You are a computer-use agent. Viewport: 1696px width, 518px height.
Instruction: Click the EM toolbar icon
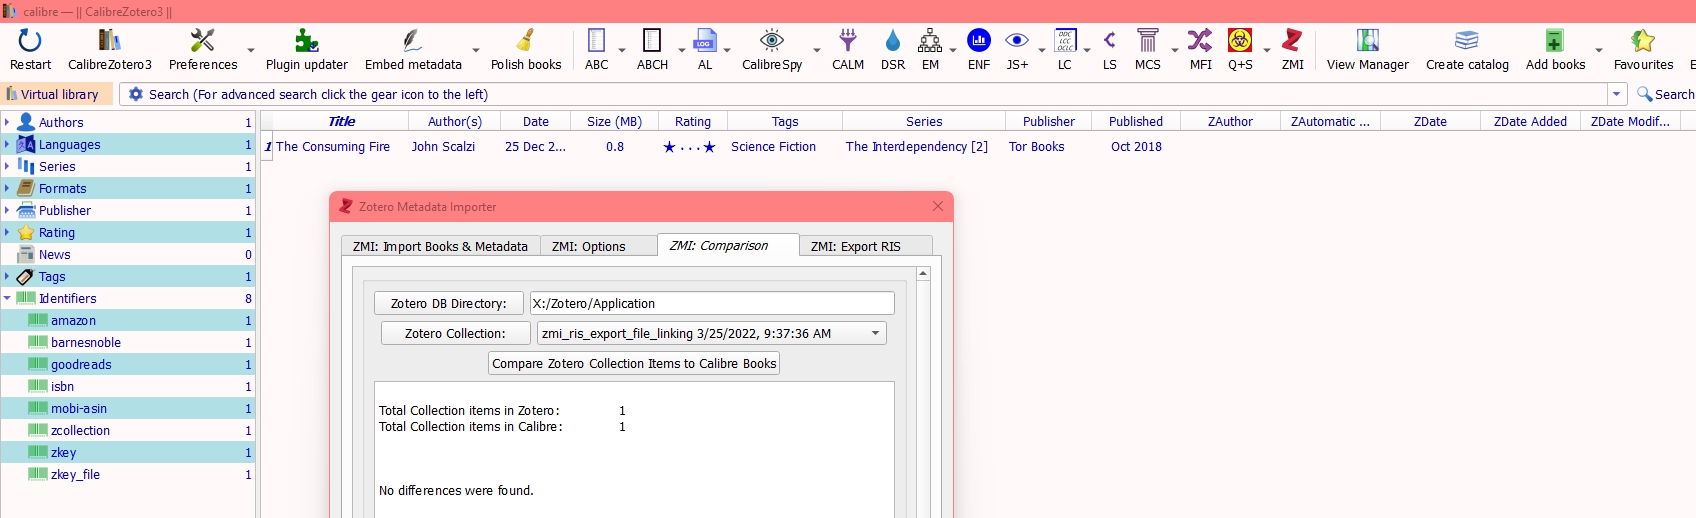pos(930,41)
